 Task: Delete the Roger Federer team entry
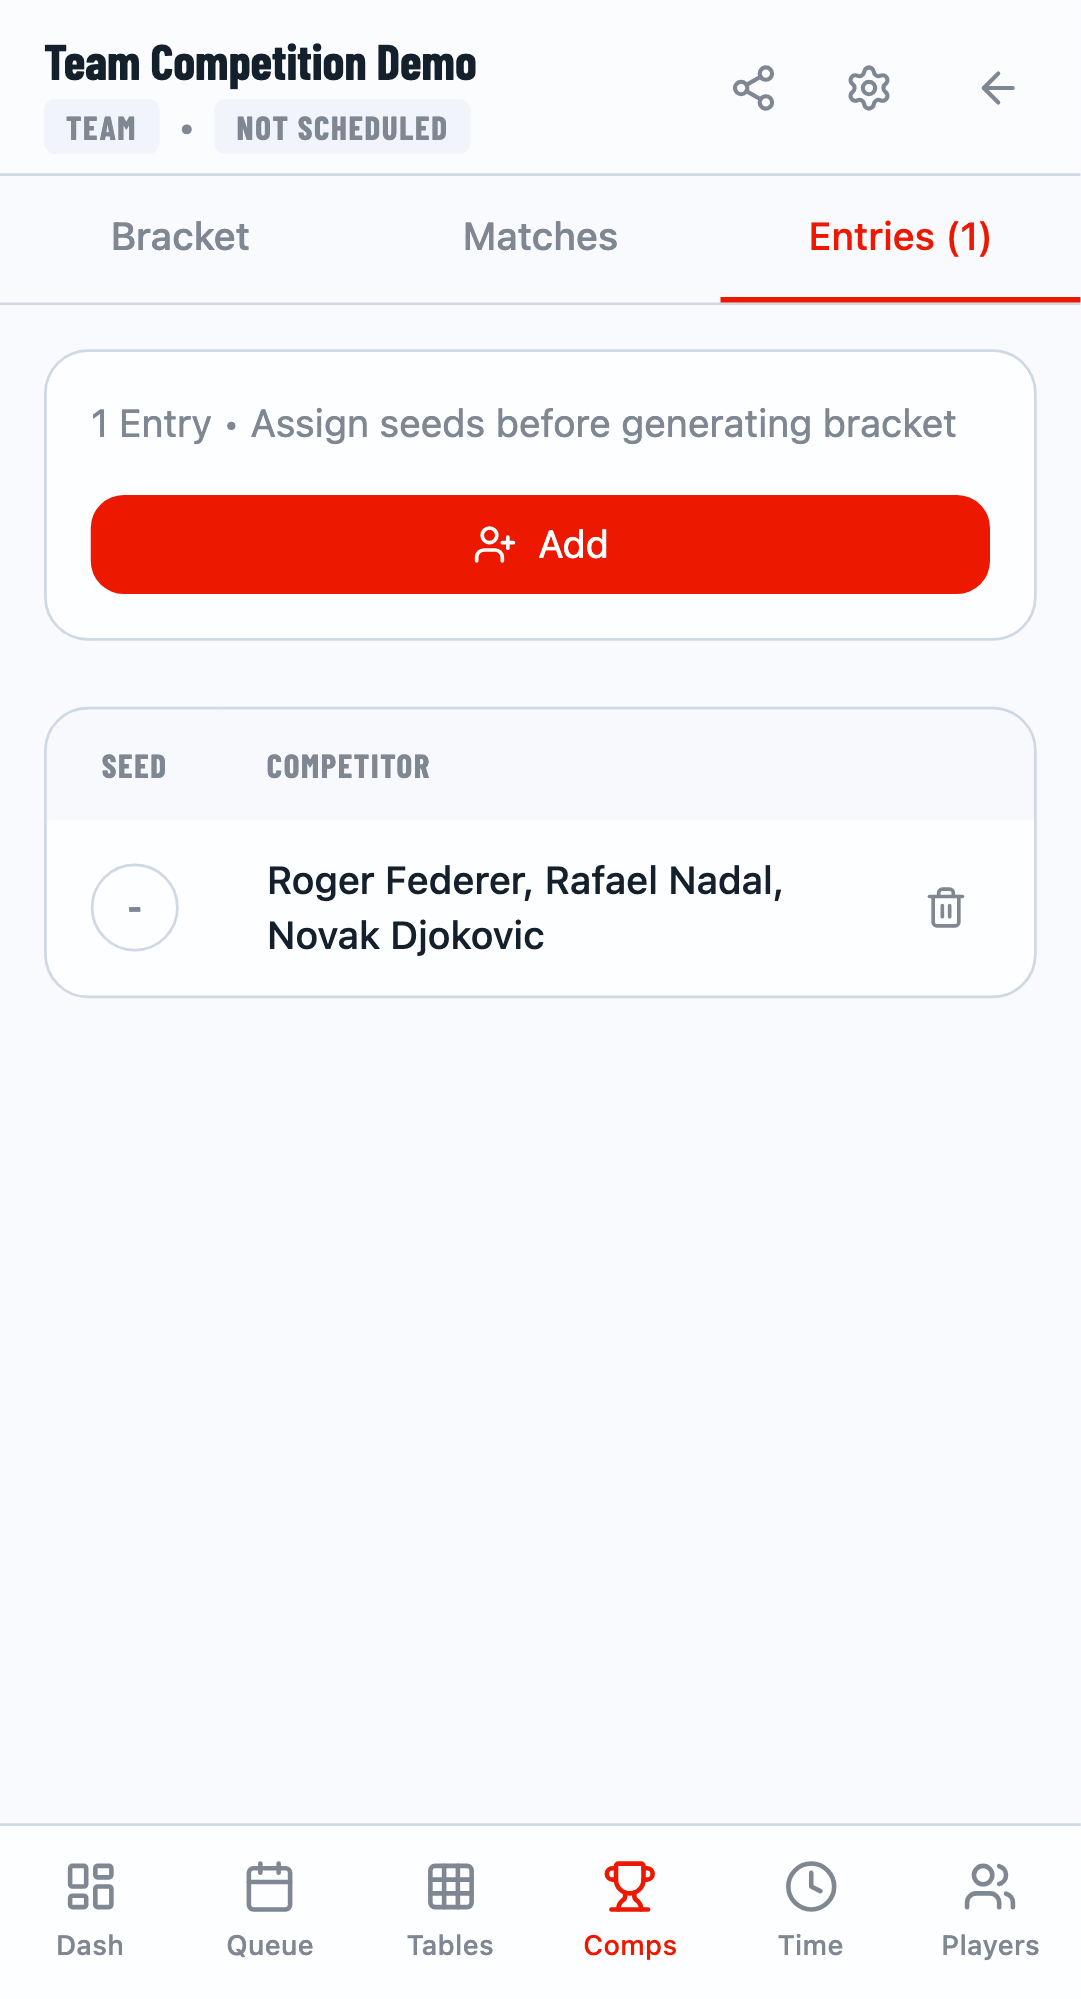click(x=945, y=908)
